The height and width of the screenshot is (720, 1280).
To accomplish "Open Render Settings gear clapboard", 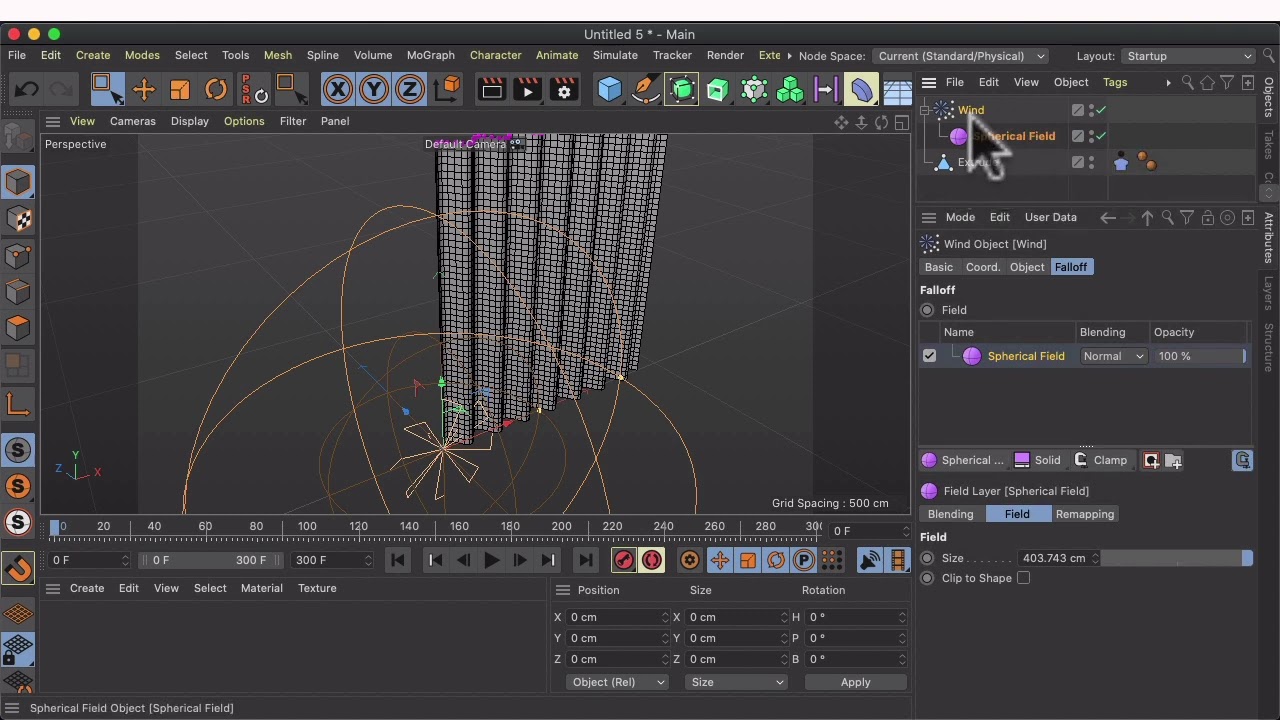I will pos(564,90).
